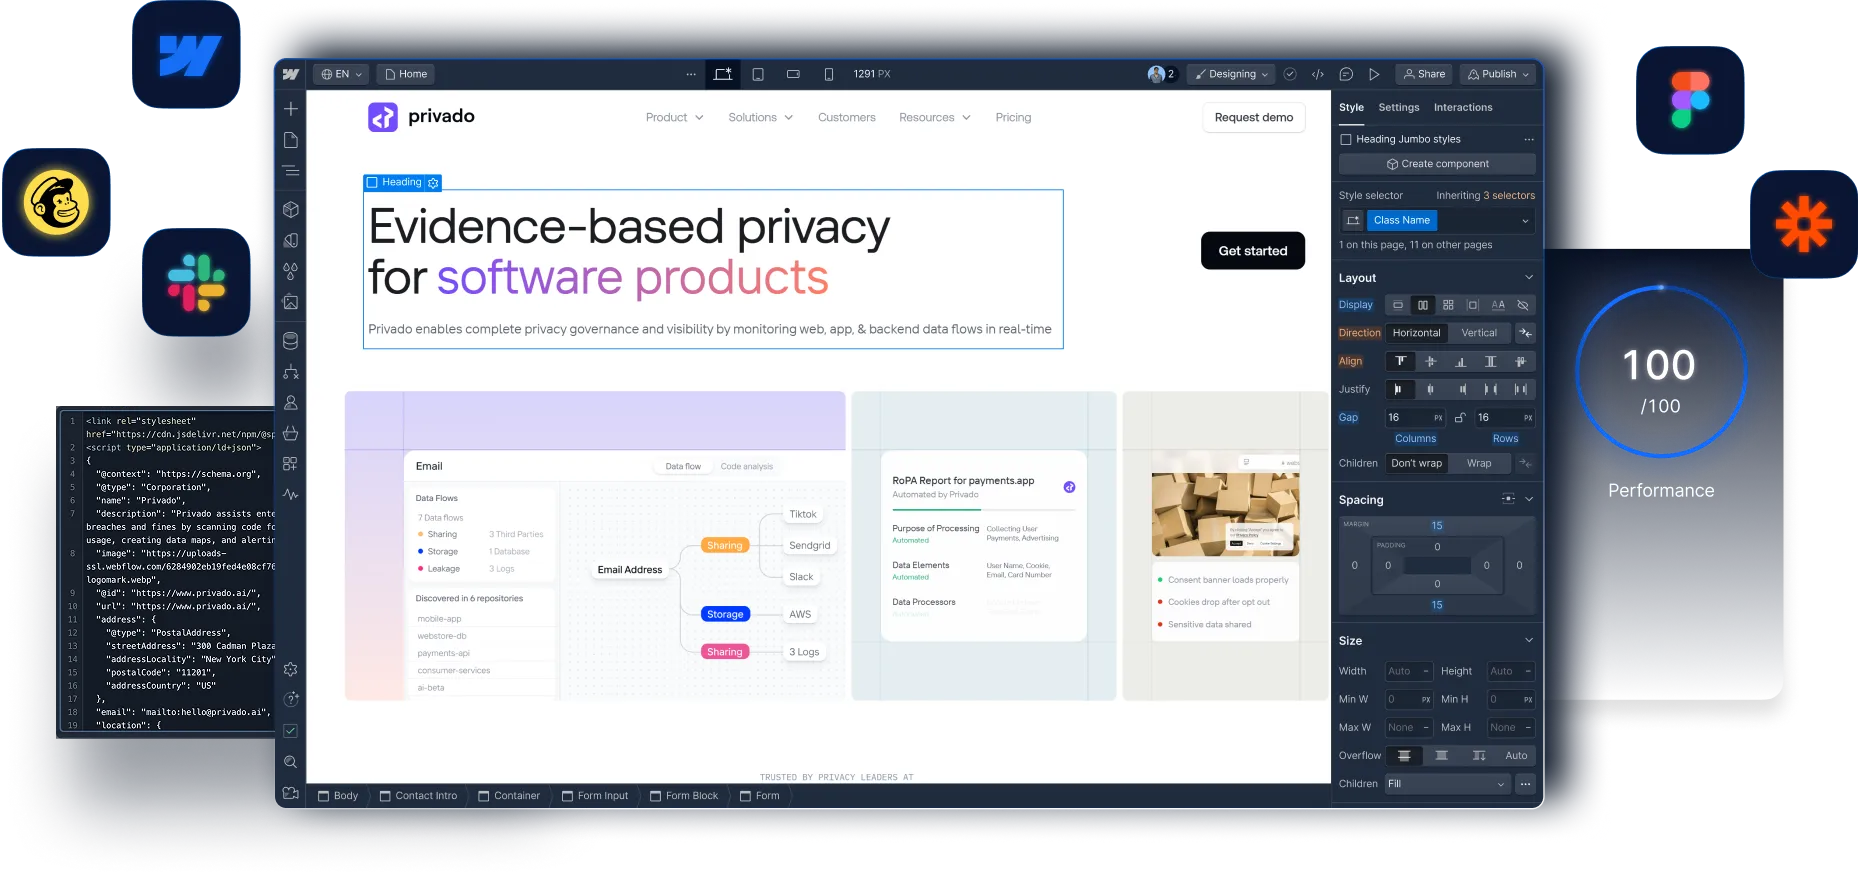Screen dimensions: 1858x879
Task: Open the comments icon in the top bar
Action: [1346, 74]
